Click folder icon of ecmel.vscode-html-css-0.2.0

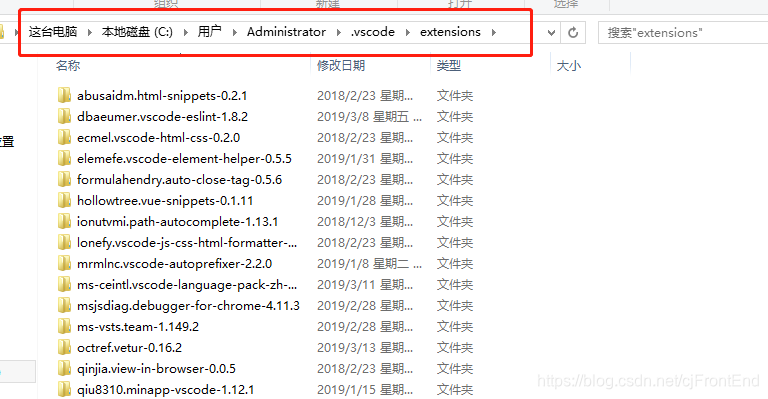tap(64, 137)
